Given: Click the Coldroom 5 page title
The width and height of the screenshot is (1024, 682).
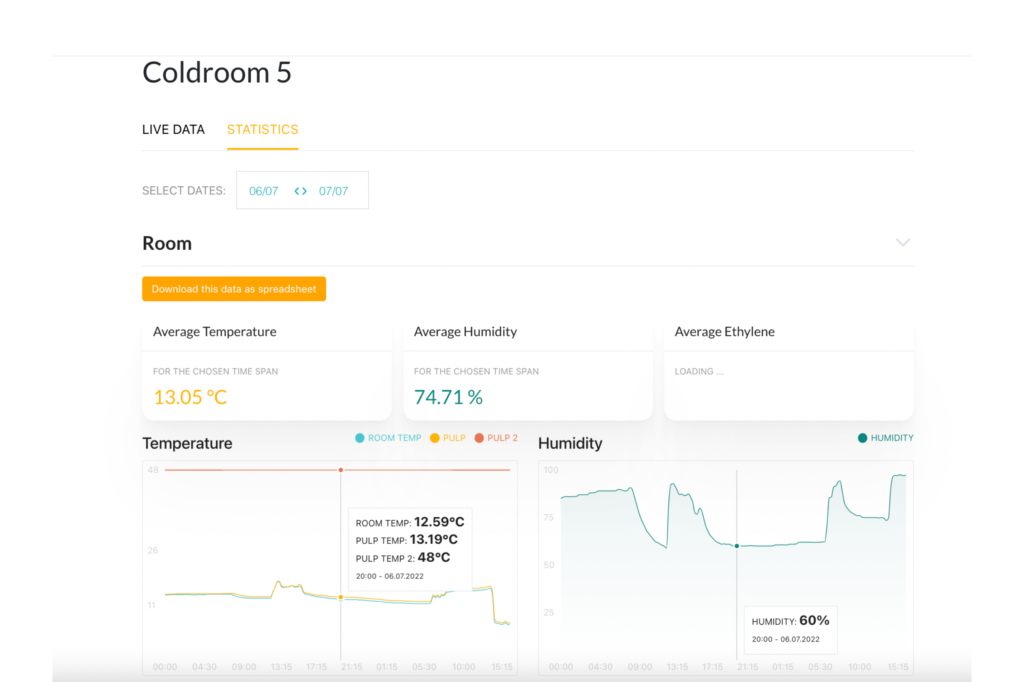Looking at the screenshot, I should tap(217, 73).
